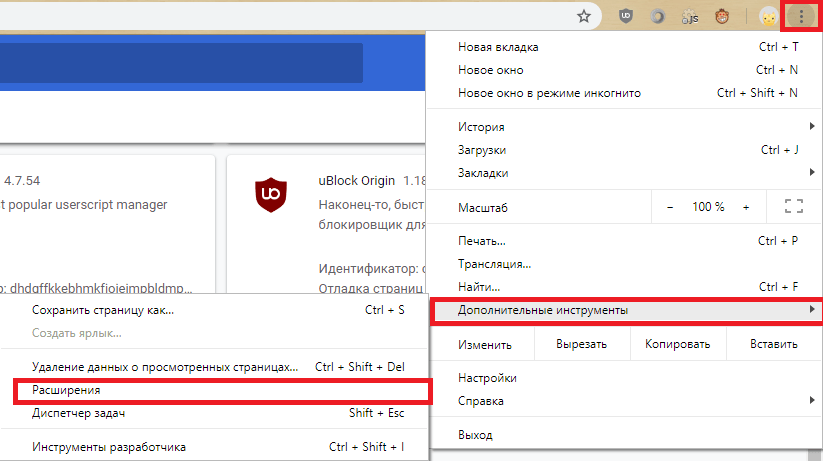Expand the История submenu
The image size is (823, 461).
click(625, 127)
